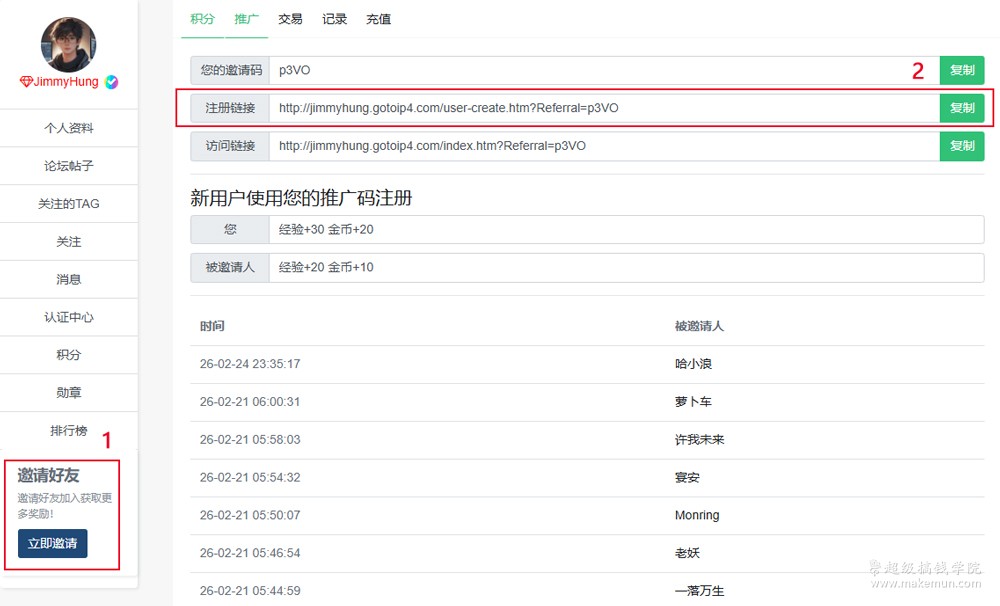Open 消息 in the sidebar
Screen dimensions: 1000x606
click(x=69, y=280)
